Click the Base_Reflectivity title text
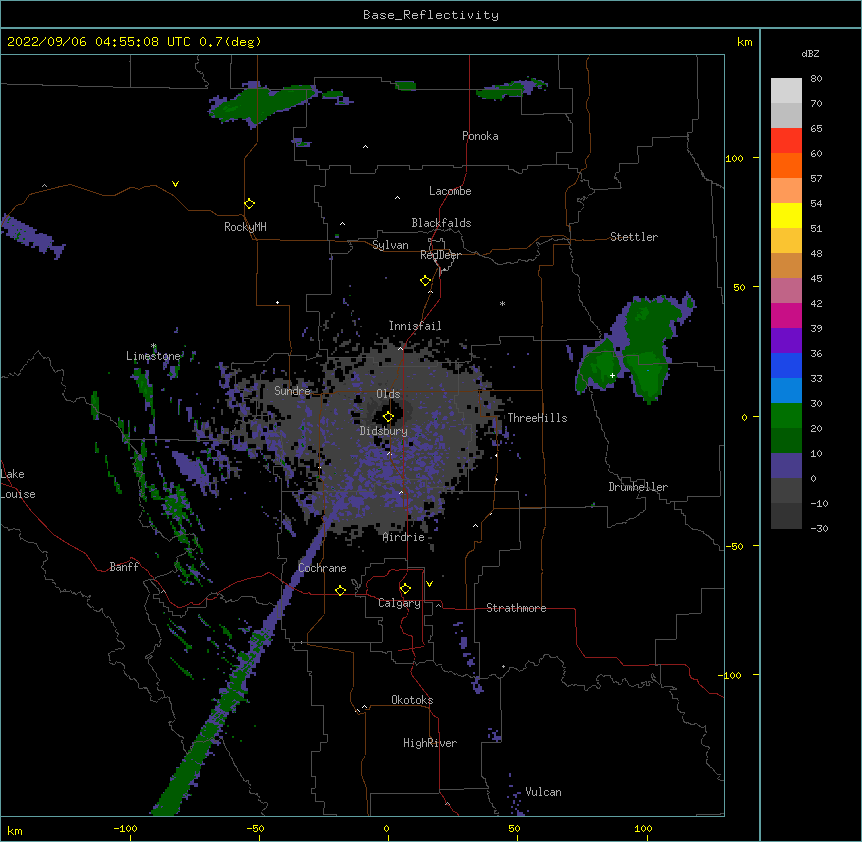862x842 pixels. tap(431, 15)
